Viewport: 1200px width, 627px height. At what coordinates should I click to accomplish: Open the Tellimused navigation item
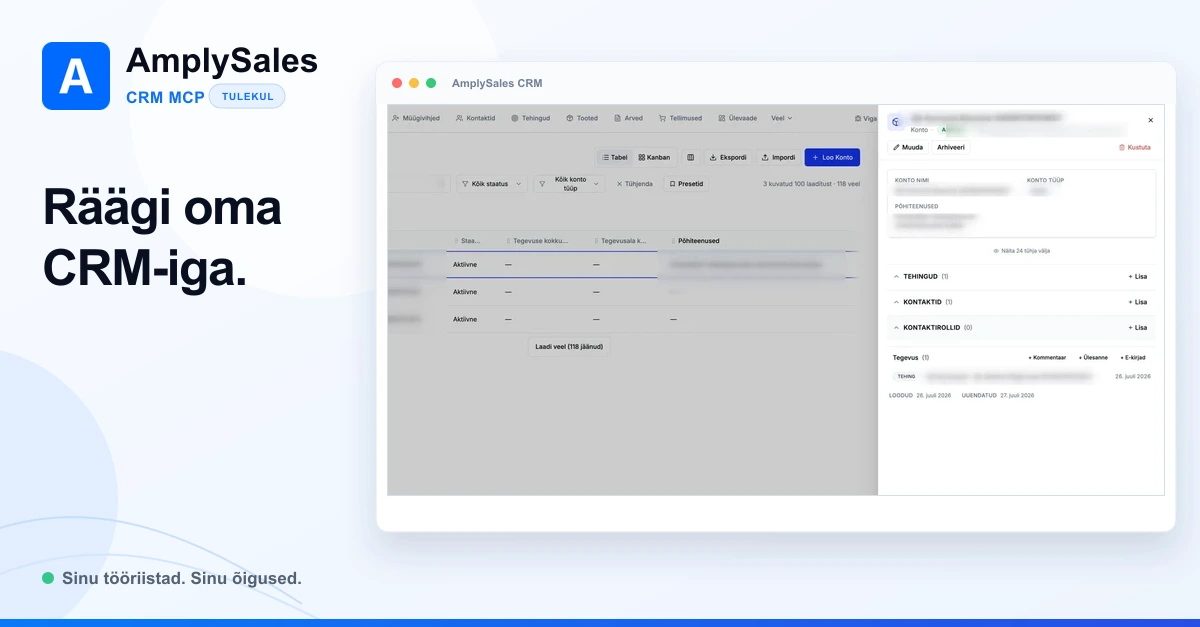[x=680, y=118]
